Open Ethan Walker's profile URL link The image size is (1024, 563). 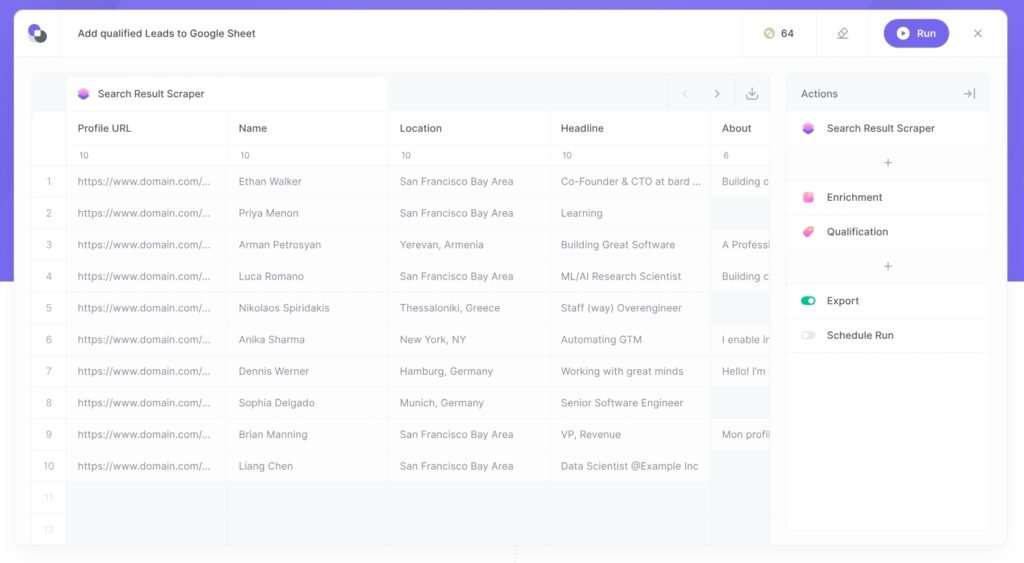(144, 182)
